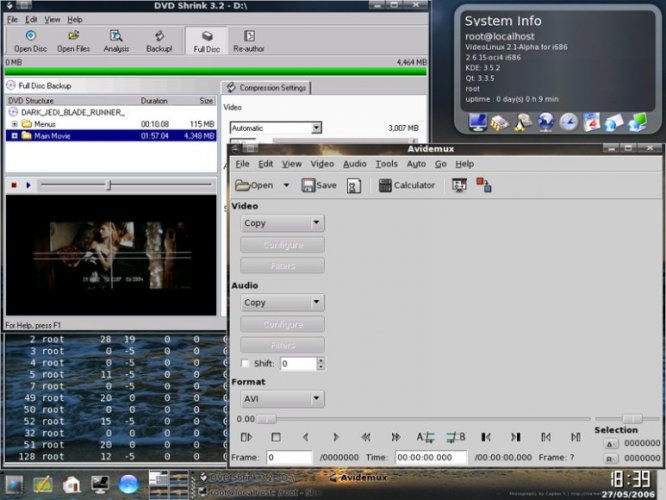Click the Backup! toolbar icon
666x500 pixels.
159,41
